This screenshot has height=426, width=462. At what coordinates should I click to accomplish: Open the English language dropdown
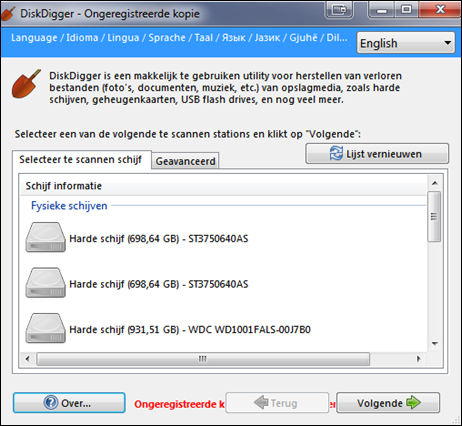click(x=406, y=43)
